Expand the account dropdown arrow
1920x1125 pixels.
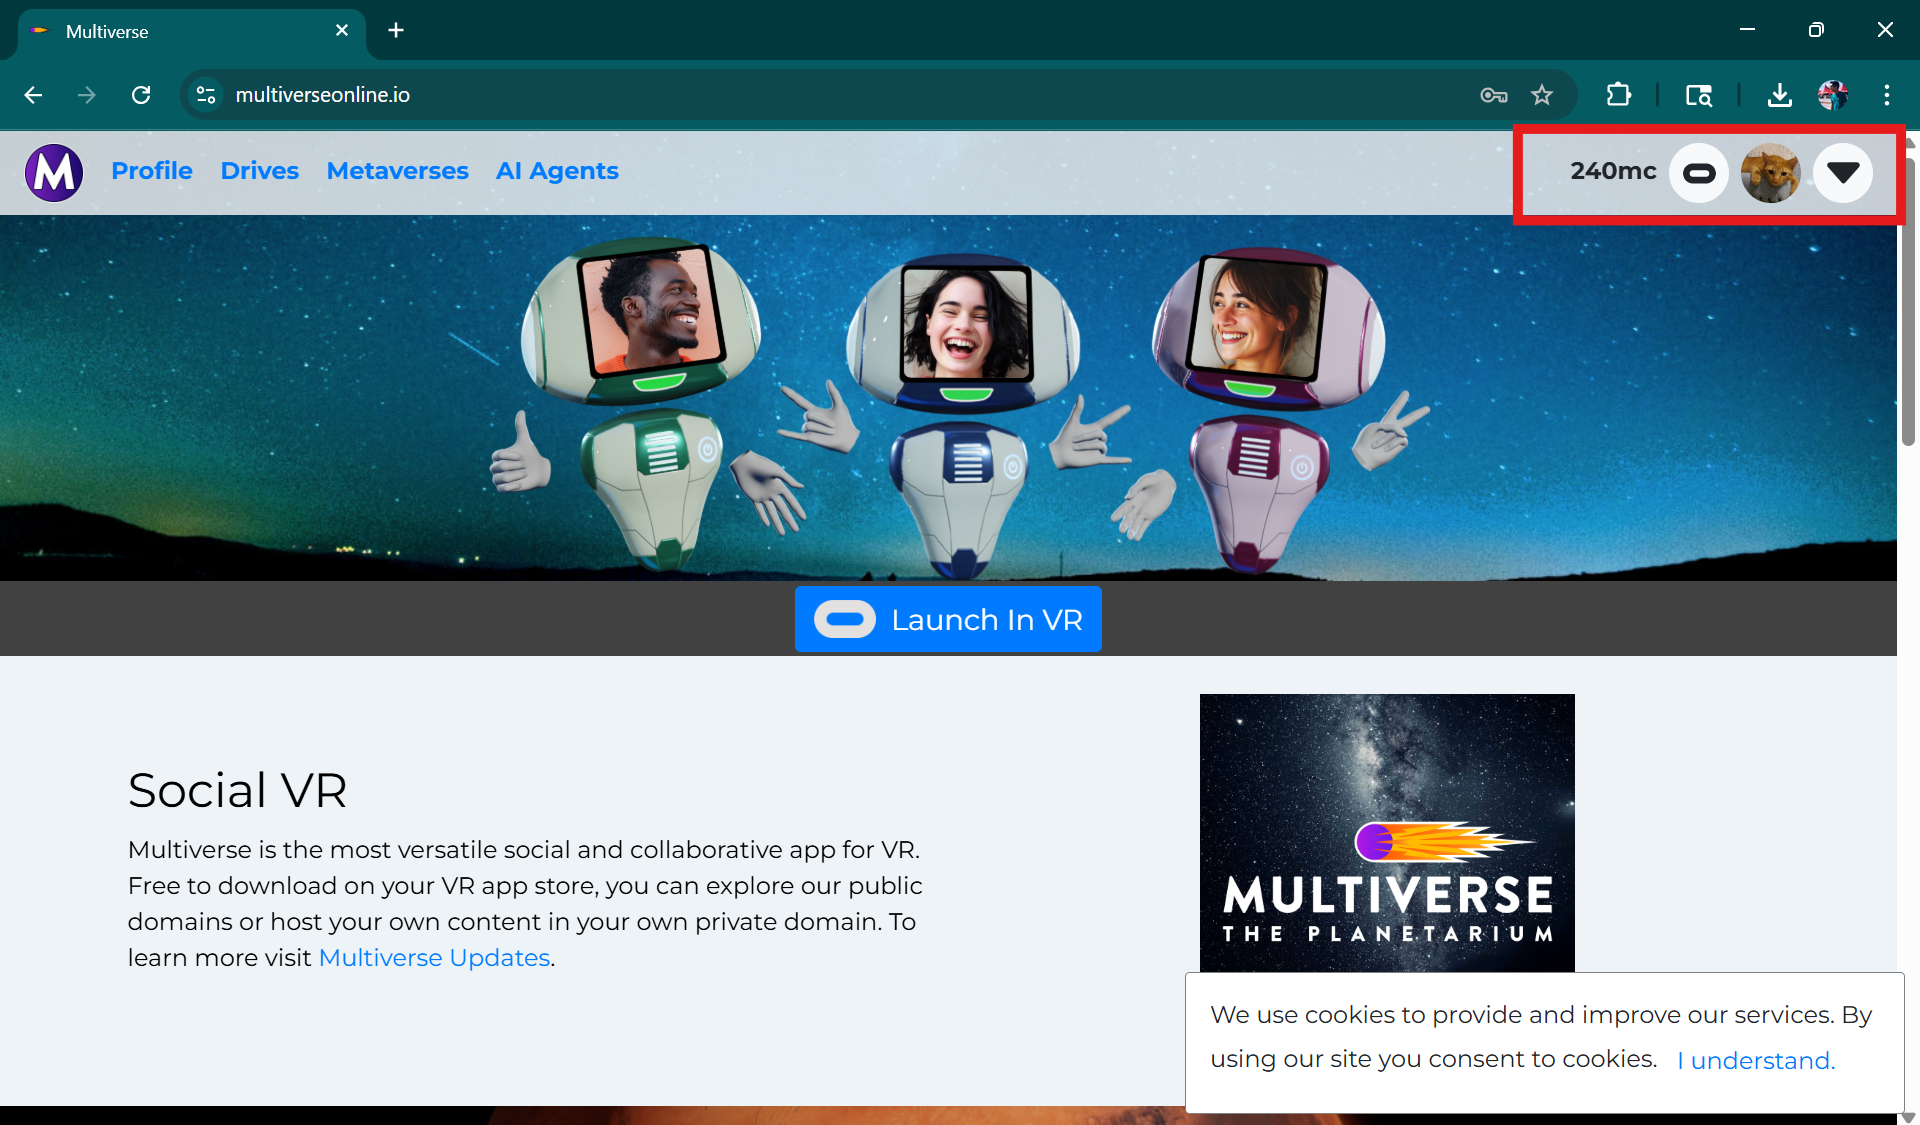coord(1842,173)
